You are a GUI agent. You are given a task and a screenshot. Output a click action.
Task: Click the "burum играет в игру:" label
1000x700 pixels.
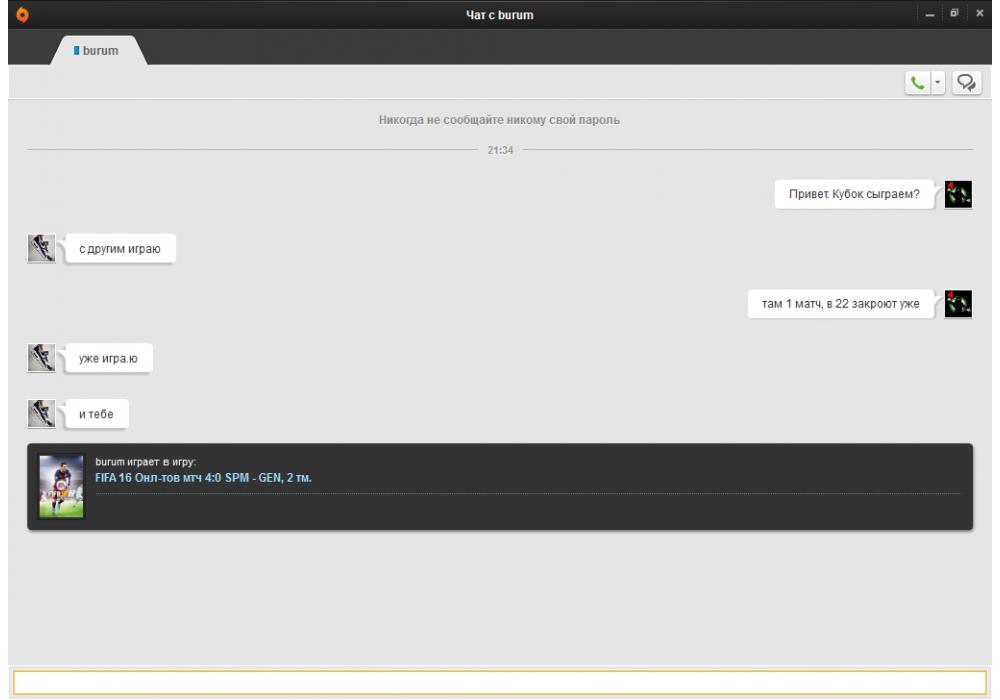pyautogui.click(x=146, y=462)
